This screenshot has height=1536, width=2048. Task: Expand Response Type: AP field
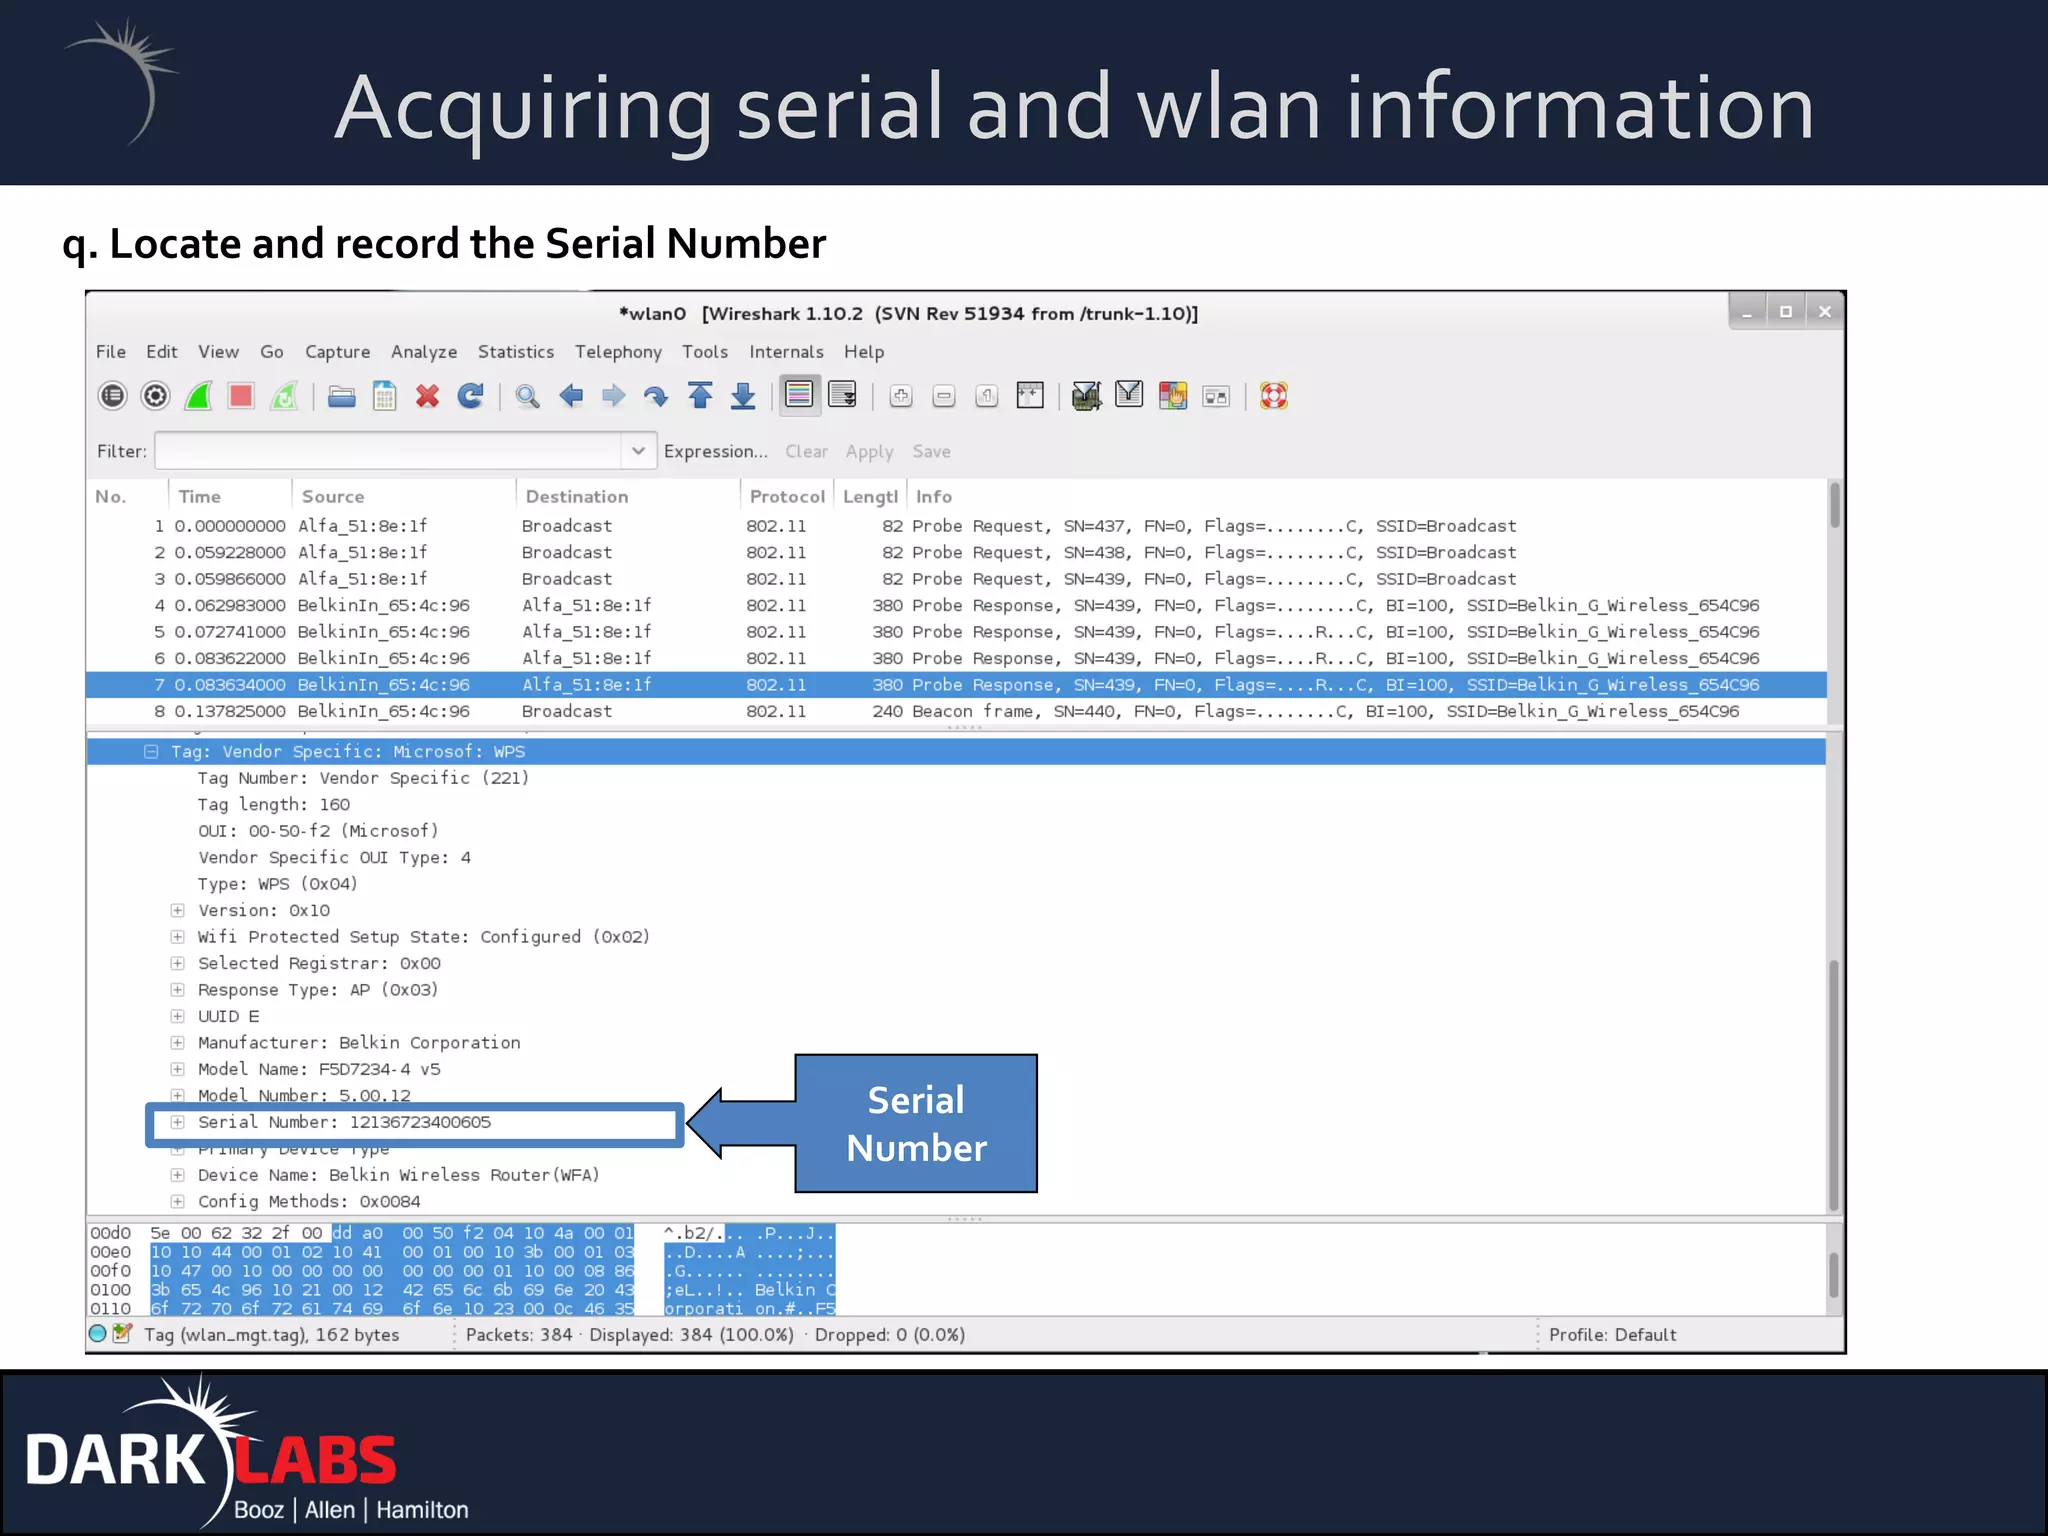click(x=177, y=990)
